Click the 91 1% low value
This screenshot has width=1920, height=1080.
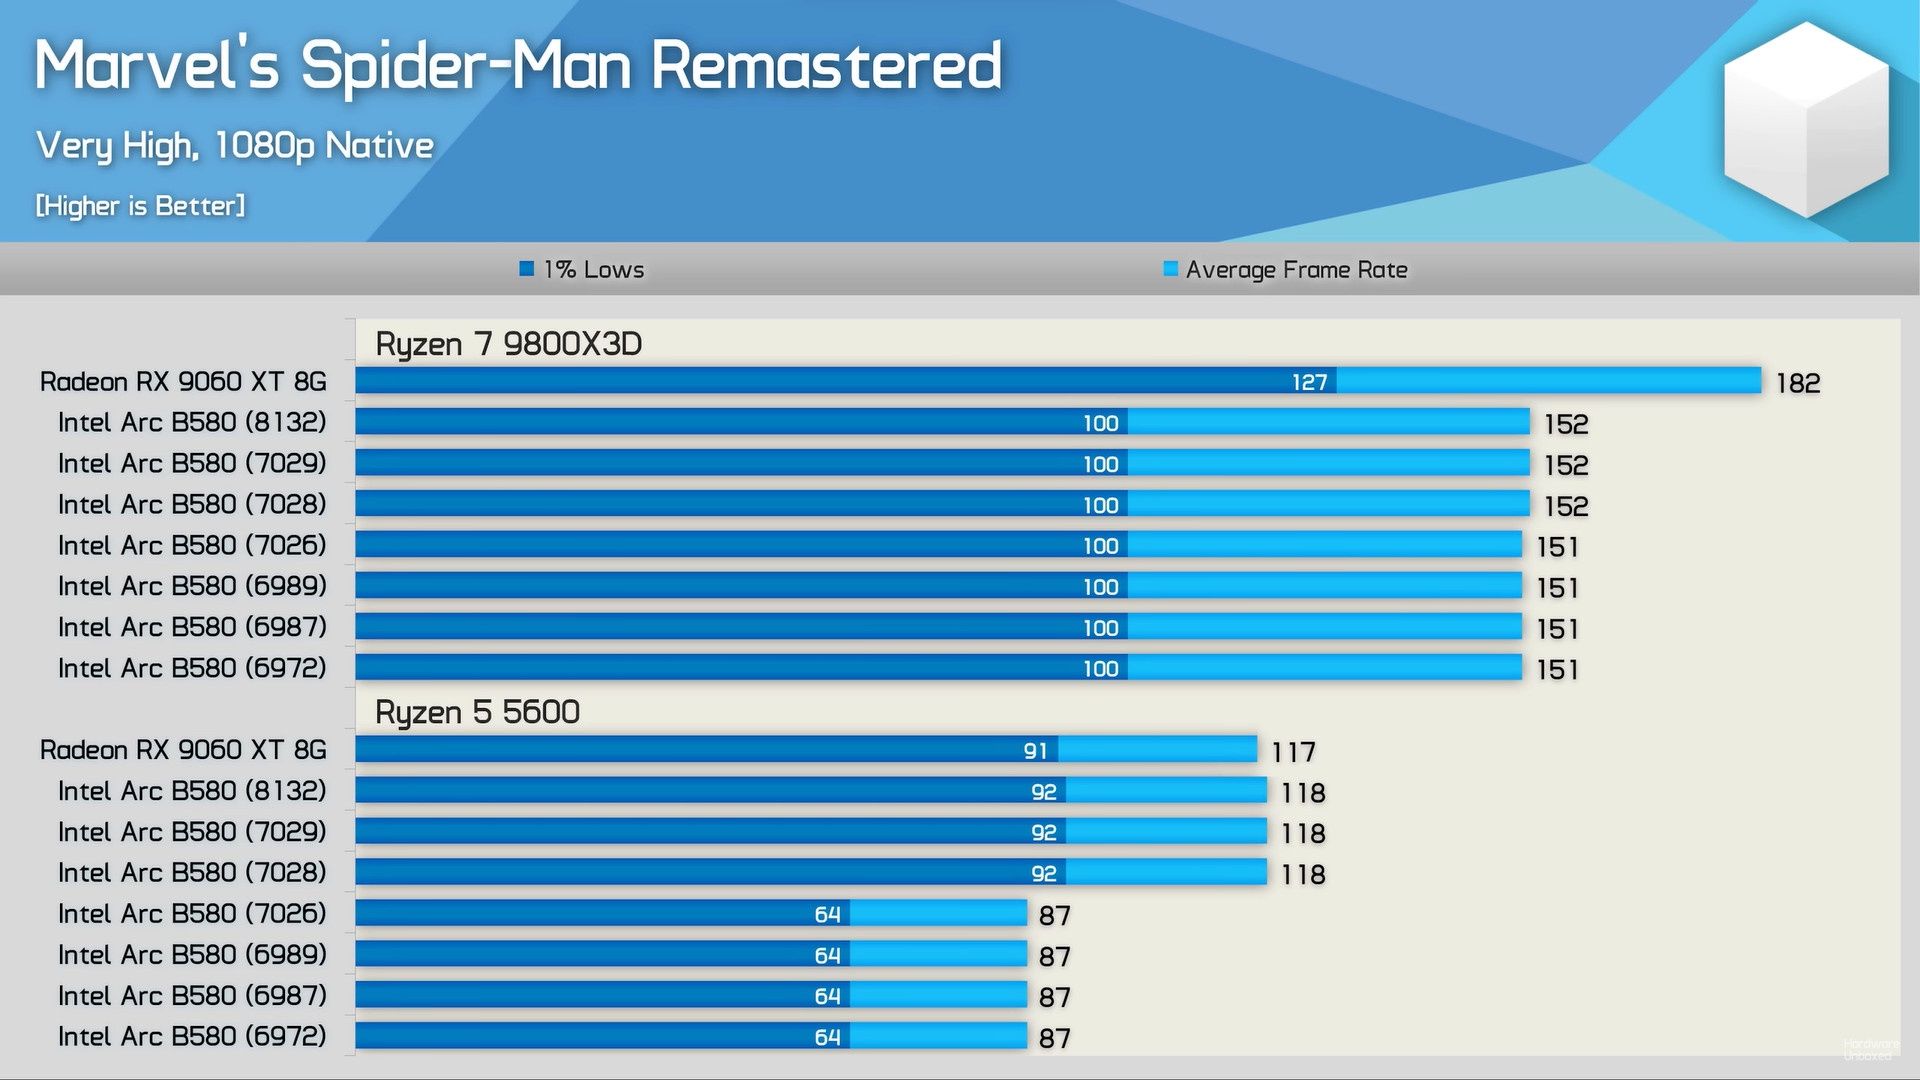click(x=1035, y=751)
